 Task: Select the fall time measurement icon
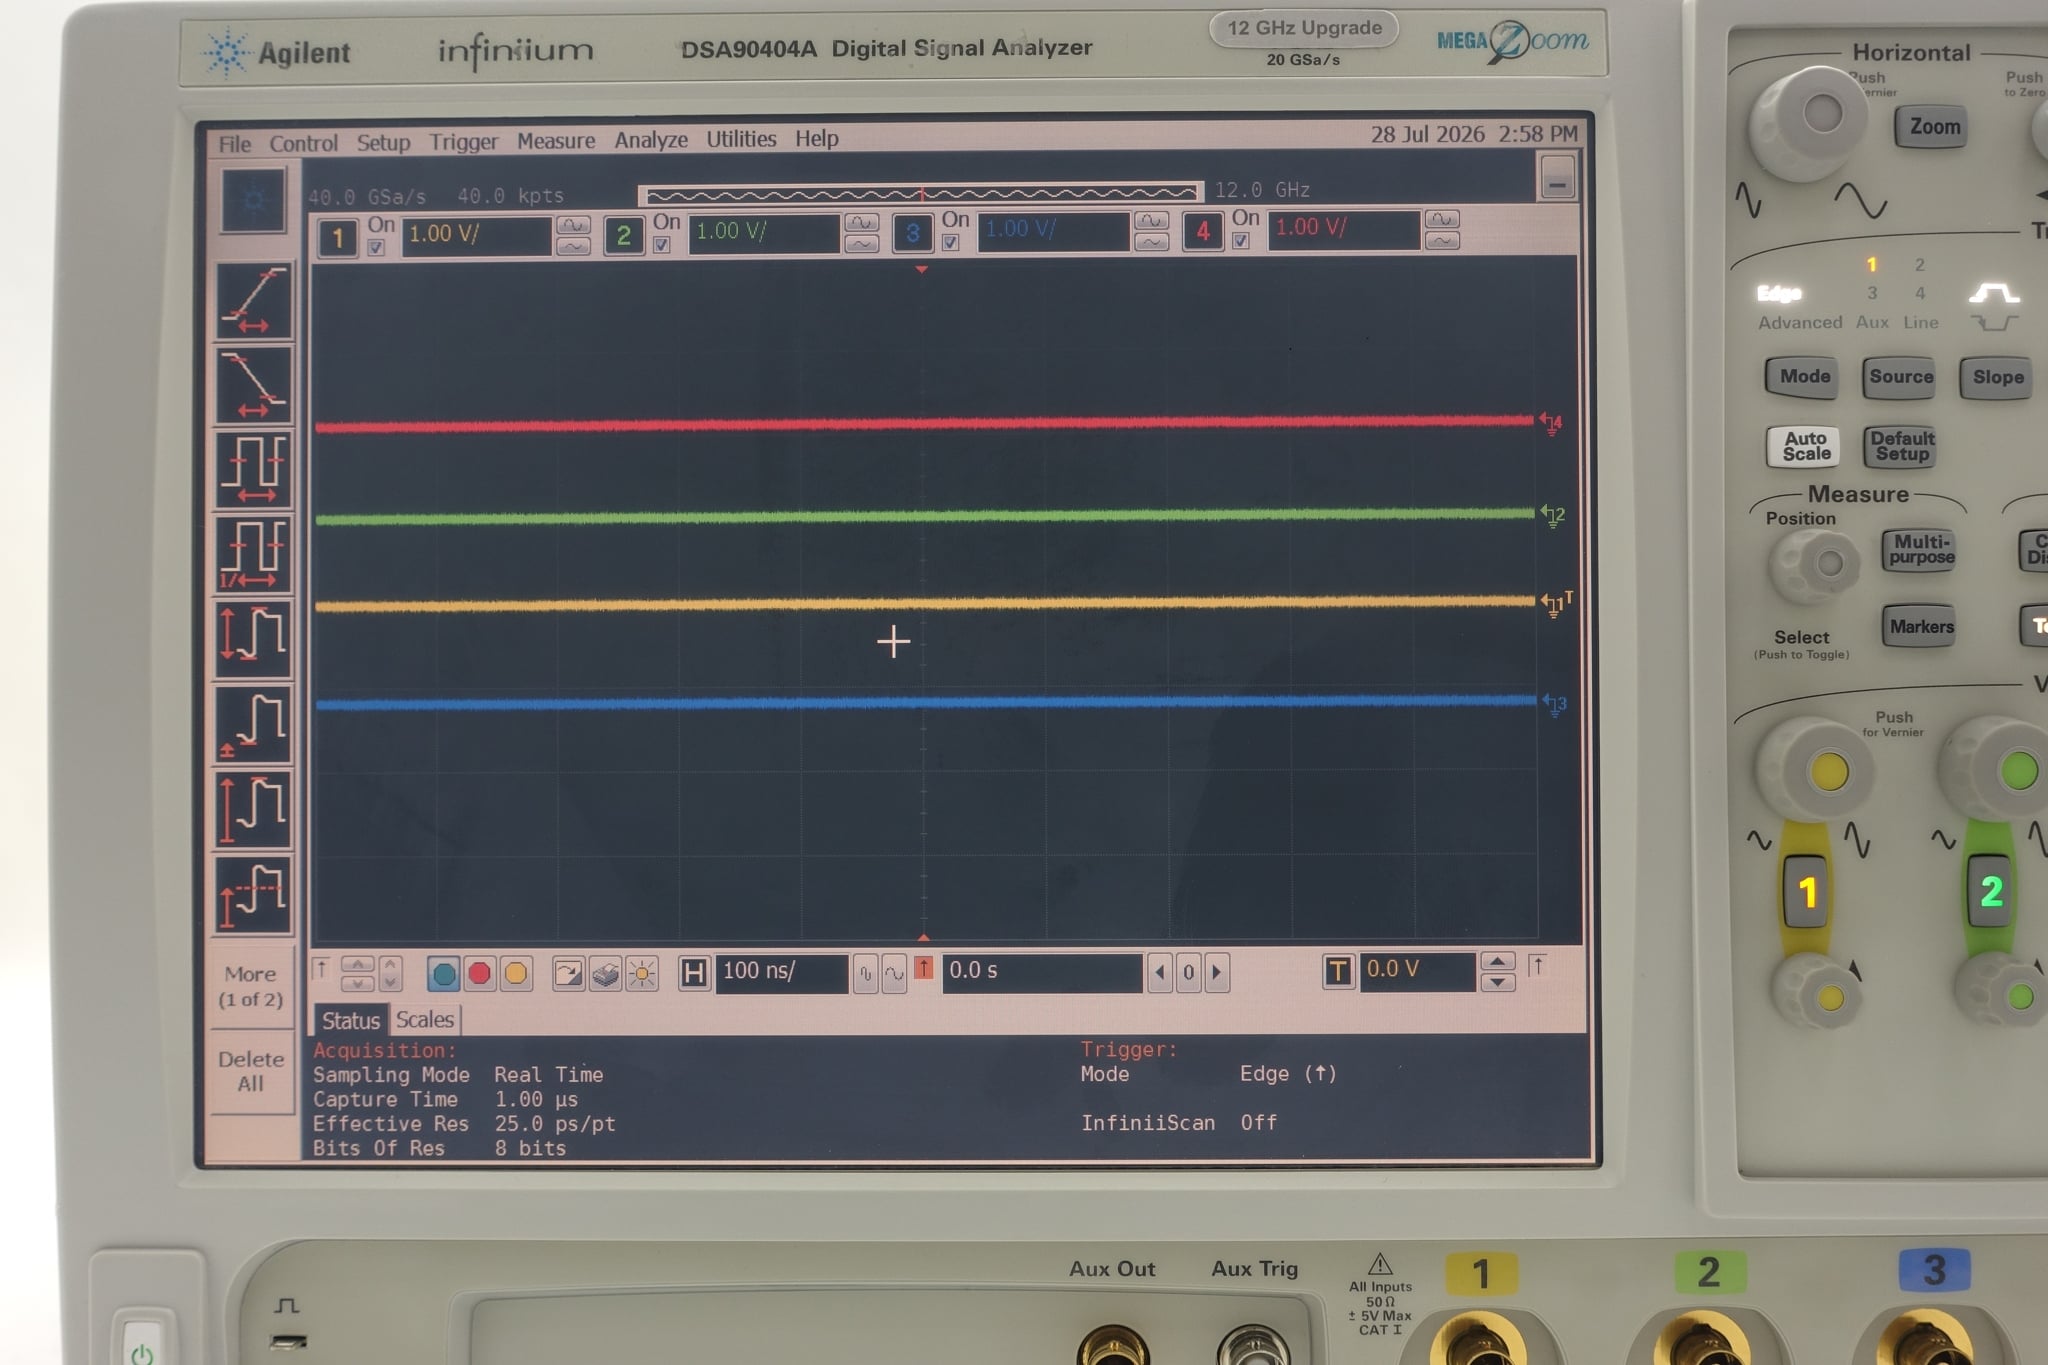[254, 385]
